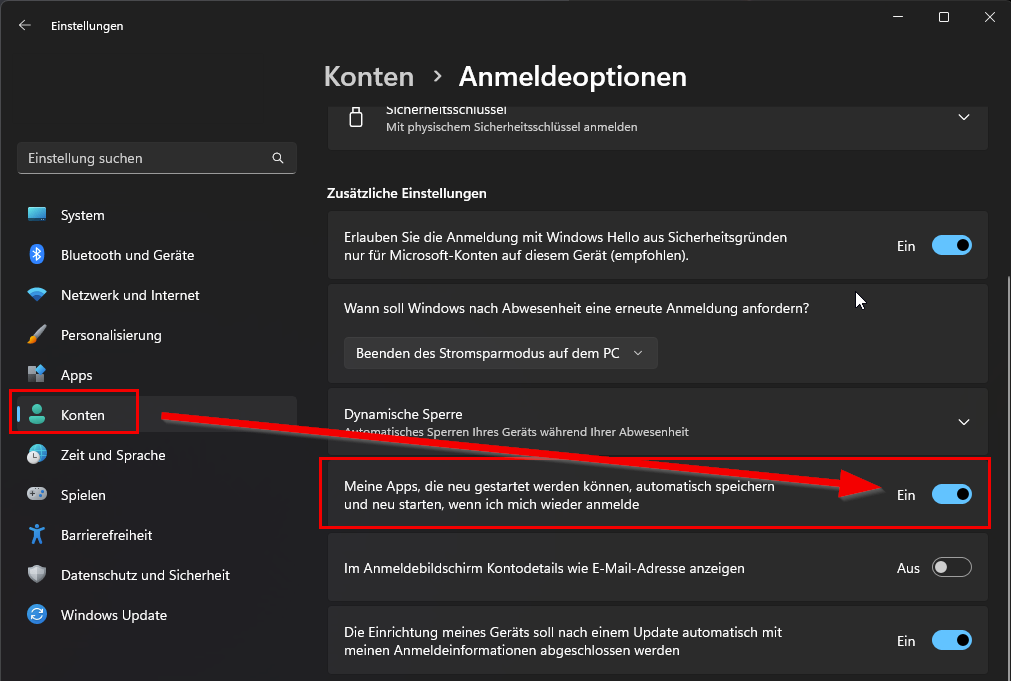Click the Barrierefreiheit accessibility figure icon
Viewport: 1011px width, 681px height.
tap(37, 535)
